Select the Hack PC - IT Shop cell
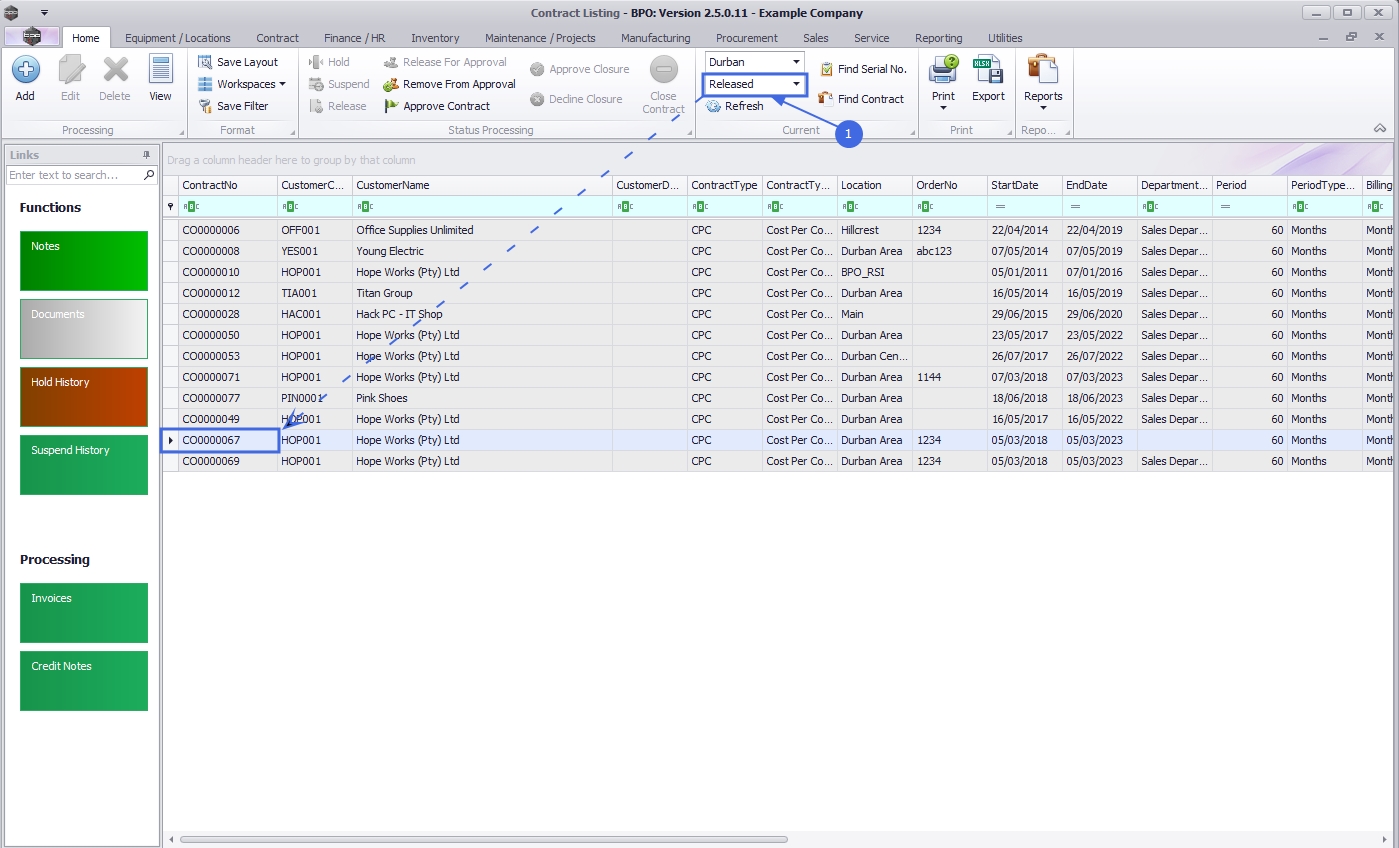1399x848 pixels. coord(483,314)
